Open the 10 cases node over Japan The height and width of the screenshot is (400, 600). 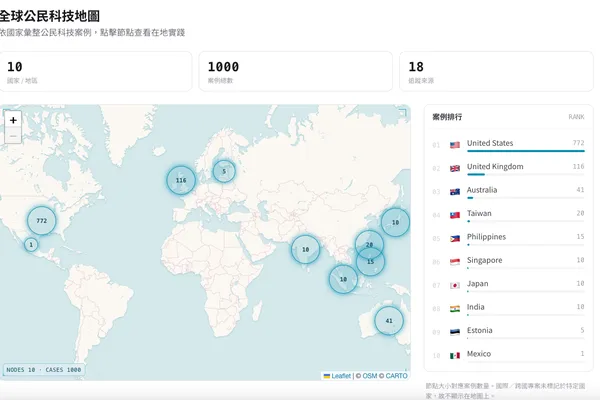395,222
